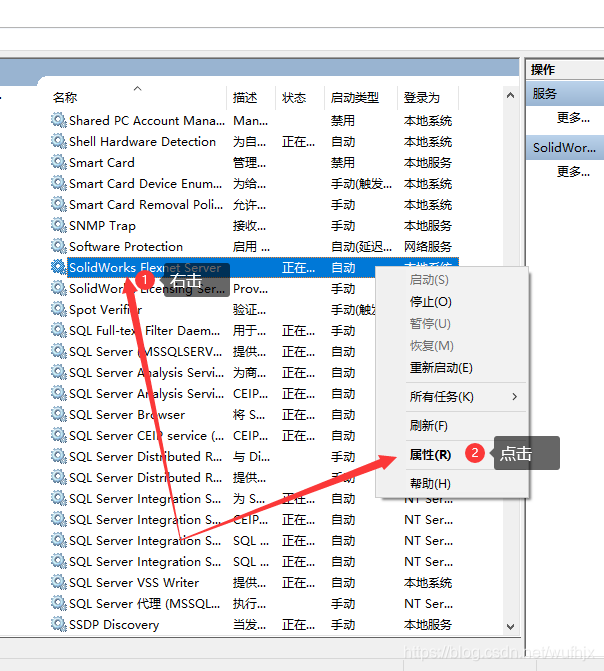Expand 更多 under 服务 actions panel
Viewport: 604px width, 671px height.
pos(573,118)
